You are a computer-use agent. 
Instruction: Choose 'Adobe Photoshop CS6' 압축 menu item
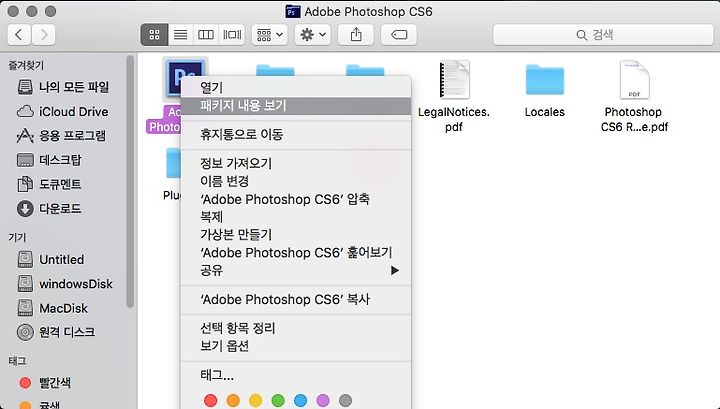pyautogui.click(x=296, y=199)
